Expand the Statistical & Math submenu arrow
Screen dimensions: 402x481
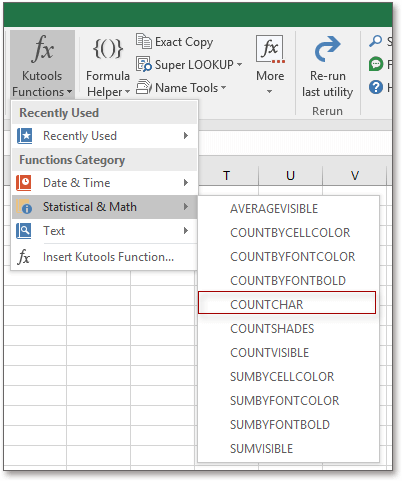tap(186, 207)
